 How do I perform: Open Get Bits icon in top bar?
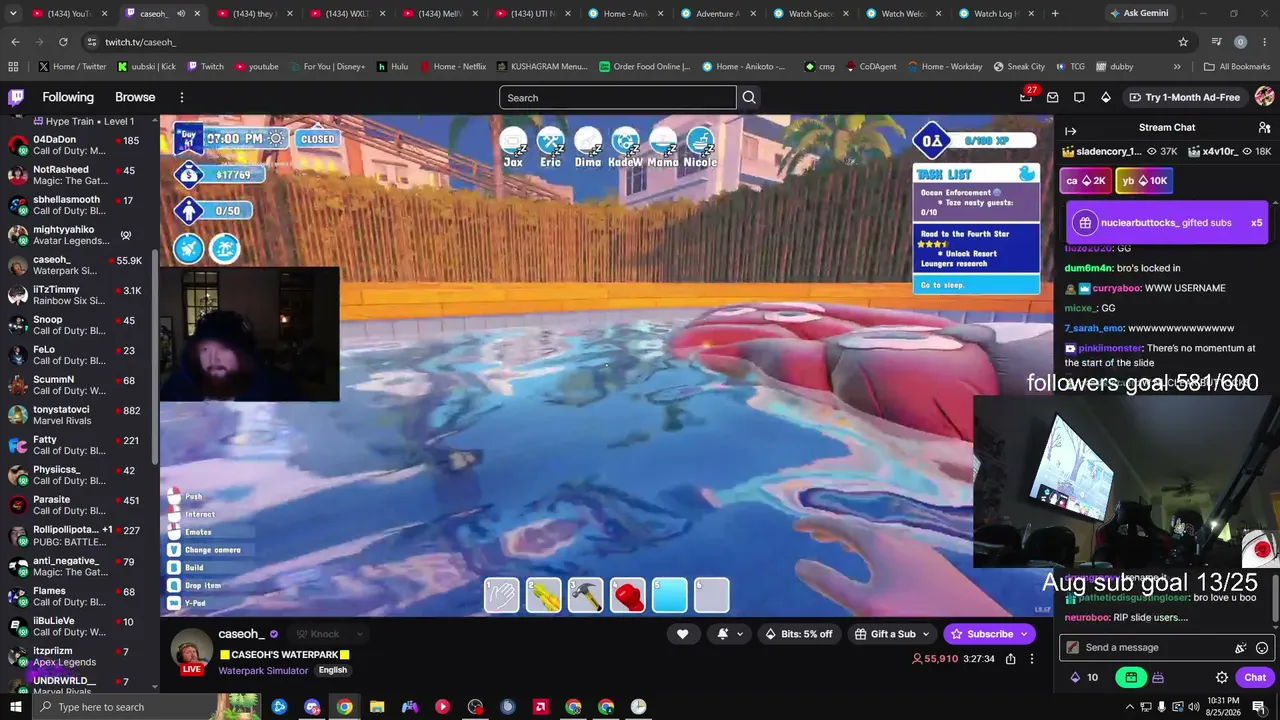(x=1105, y=97)
